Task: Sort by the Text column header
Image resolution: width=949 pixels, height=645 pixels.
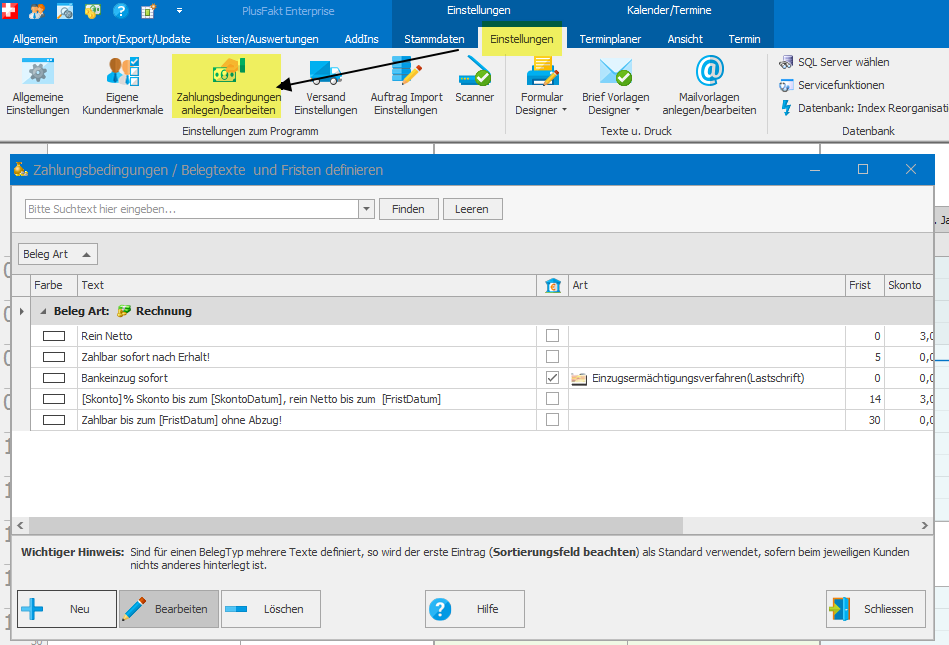Action: point(307,285)
